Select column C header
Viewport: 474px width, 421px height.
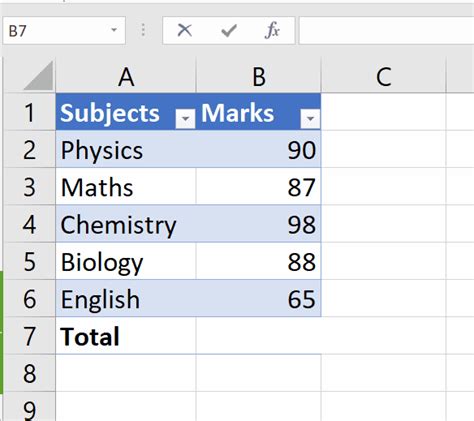pyautogui.click(x=383, y=76)
